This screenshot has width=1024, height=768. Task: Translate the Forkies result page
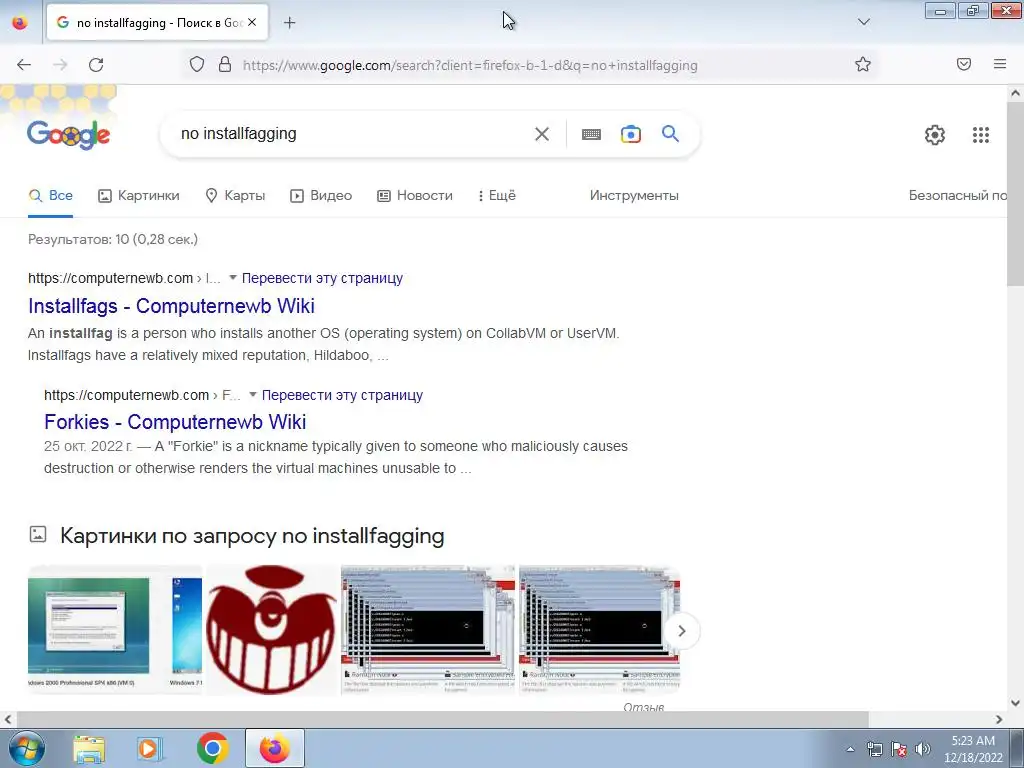coord(342,395)
